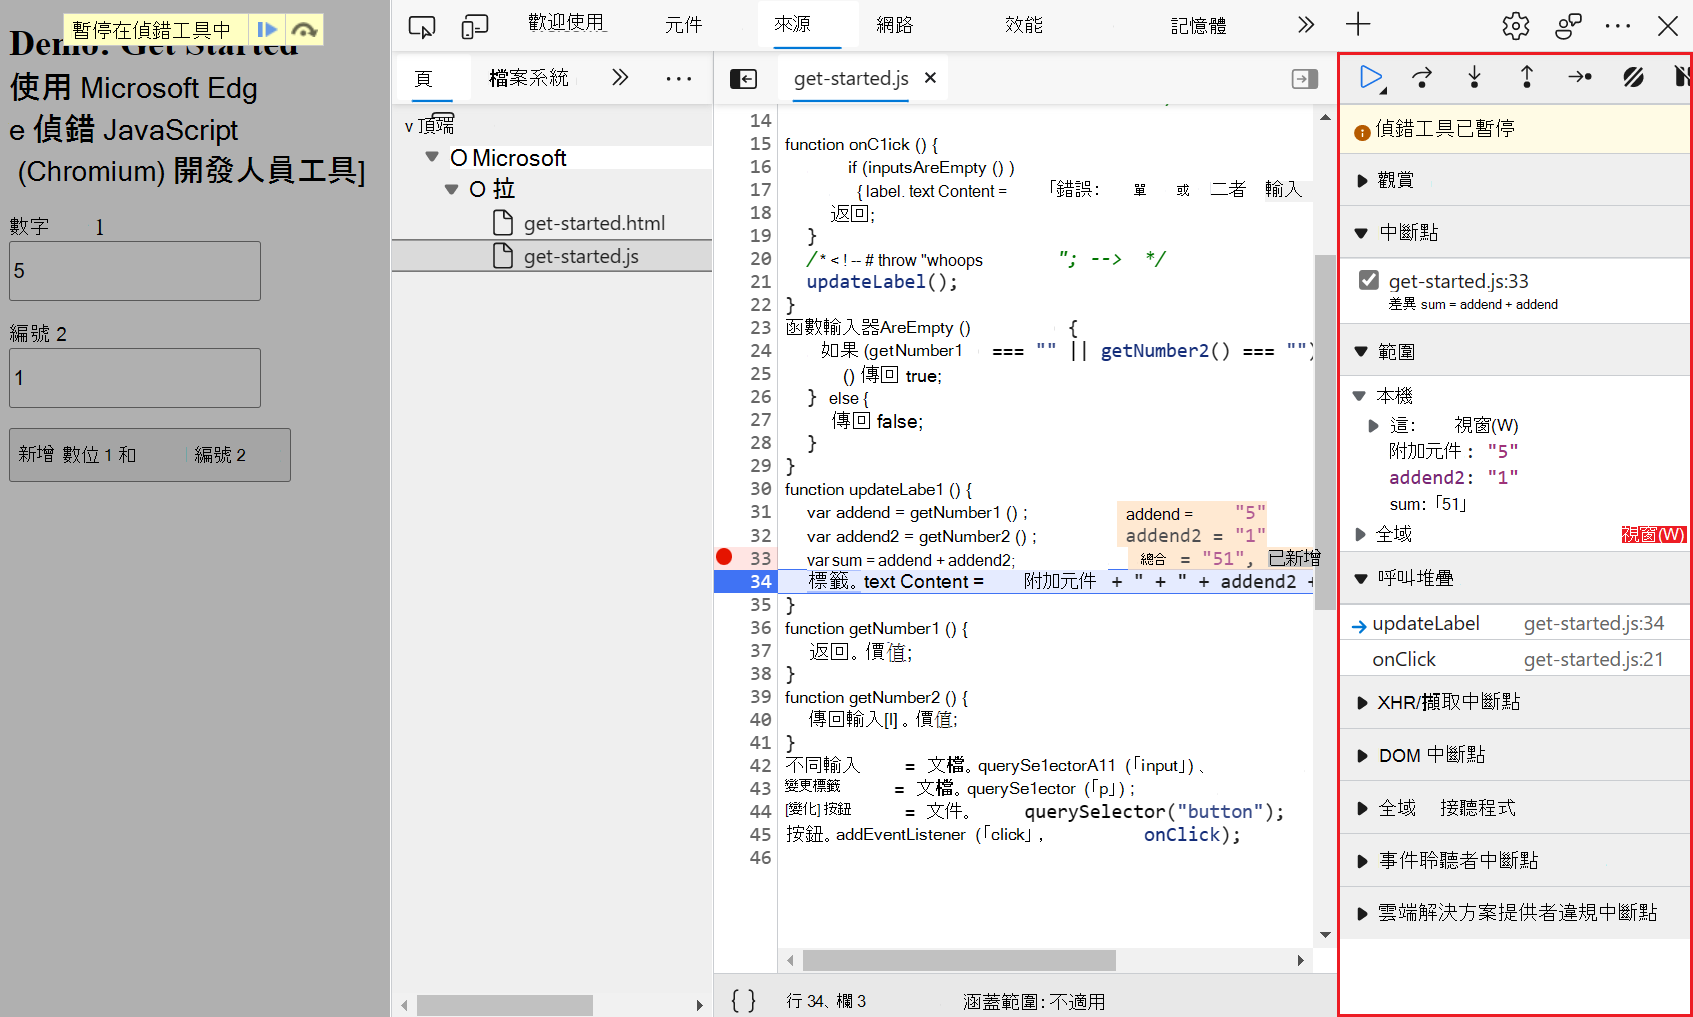This screenshot has width=1693, height=1017.
Task: Close the get-started.js editor tab
Action: coord(930,78)
